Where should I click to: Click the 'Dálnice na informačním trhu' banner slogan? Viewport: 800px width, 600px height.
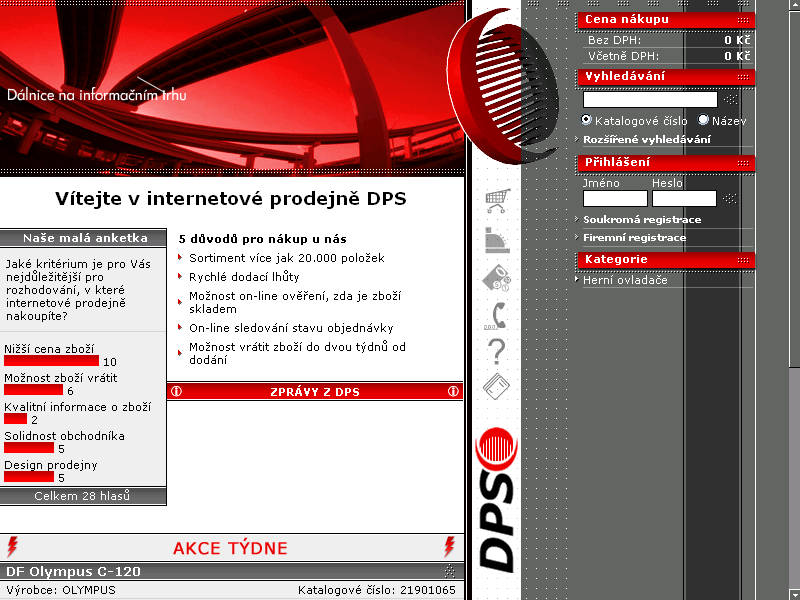coord(96,95)
